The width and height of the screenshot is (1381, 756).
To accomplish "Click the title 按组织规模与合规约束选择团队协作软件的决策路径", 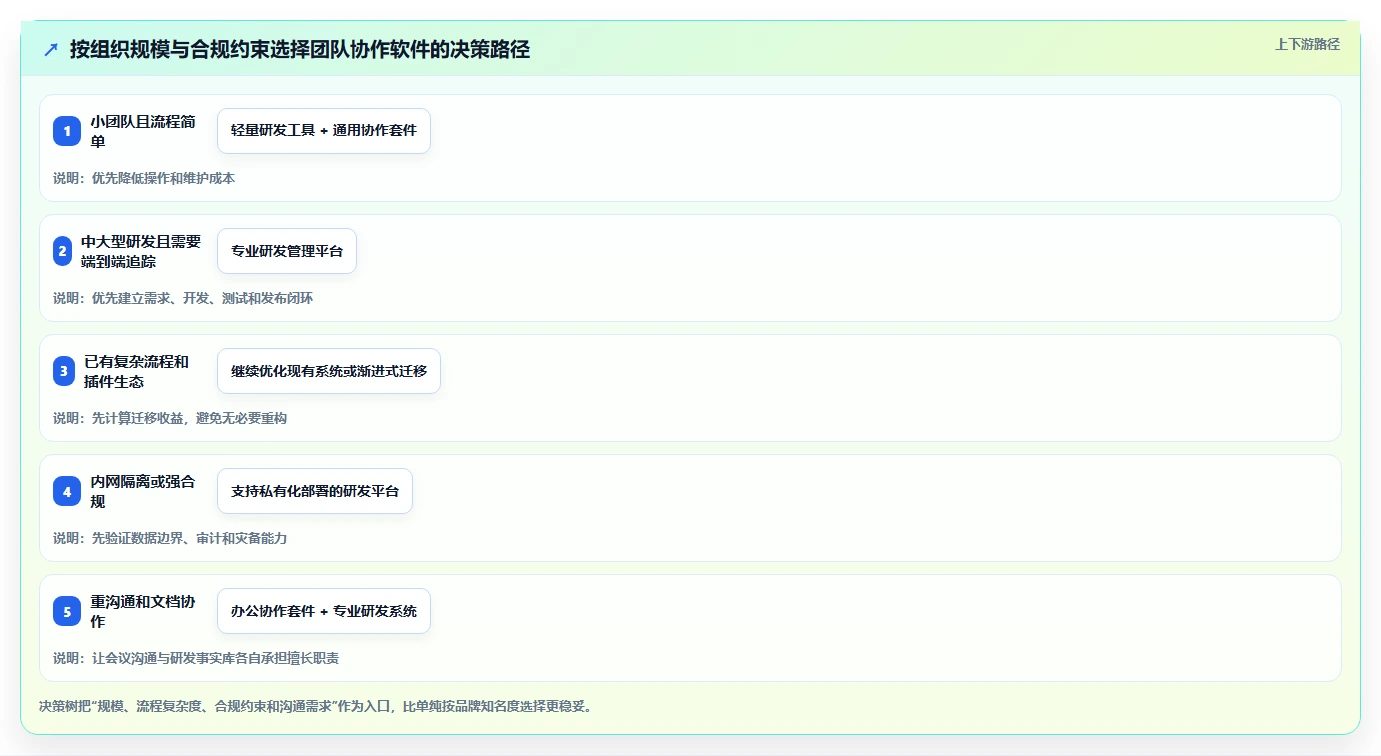I will coord(300,50).
